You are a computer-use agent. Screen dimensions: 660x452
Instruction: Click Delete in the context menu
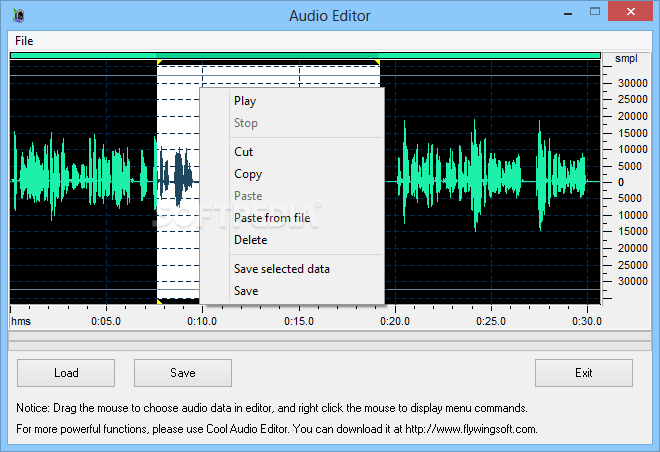(x=250, y=240)
